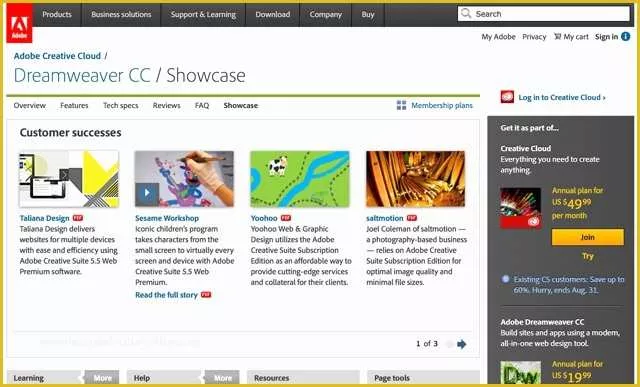Click the Page tools section header

(423, 378)
